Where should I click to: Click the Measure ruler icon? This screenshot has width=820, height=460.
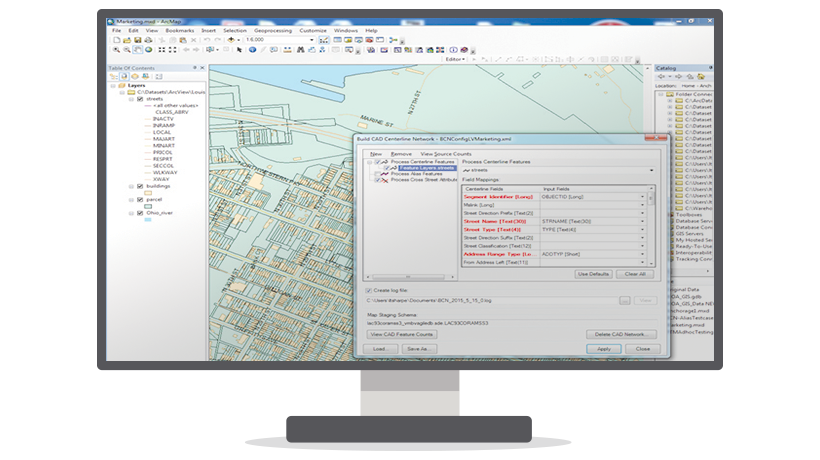(x=287, y=50)
